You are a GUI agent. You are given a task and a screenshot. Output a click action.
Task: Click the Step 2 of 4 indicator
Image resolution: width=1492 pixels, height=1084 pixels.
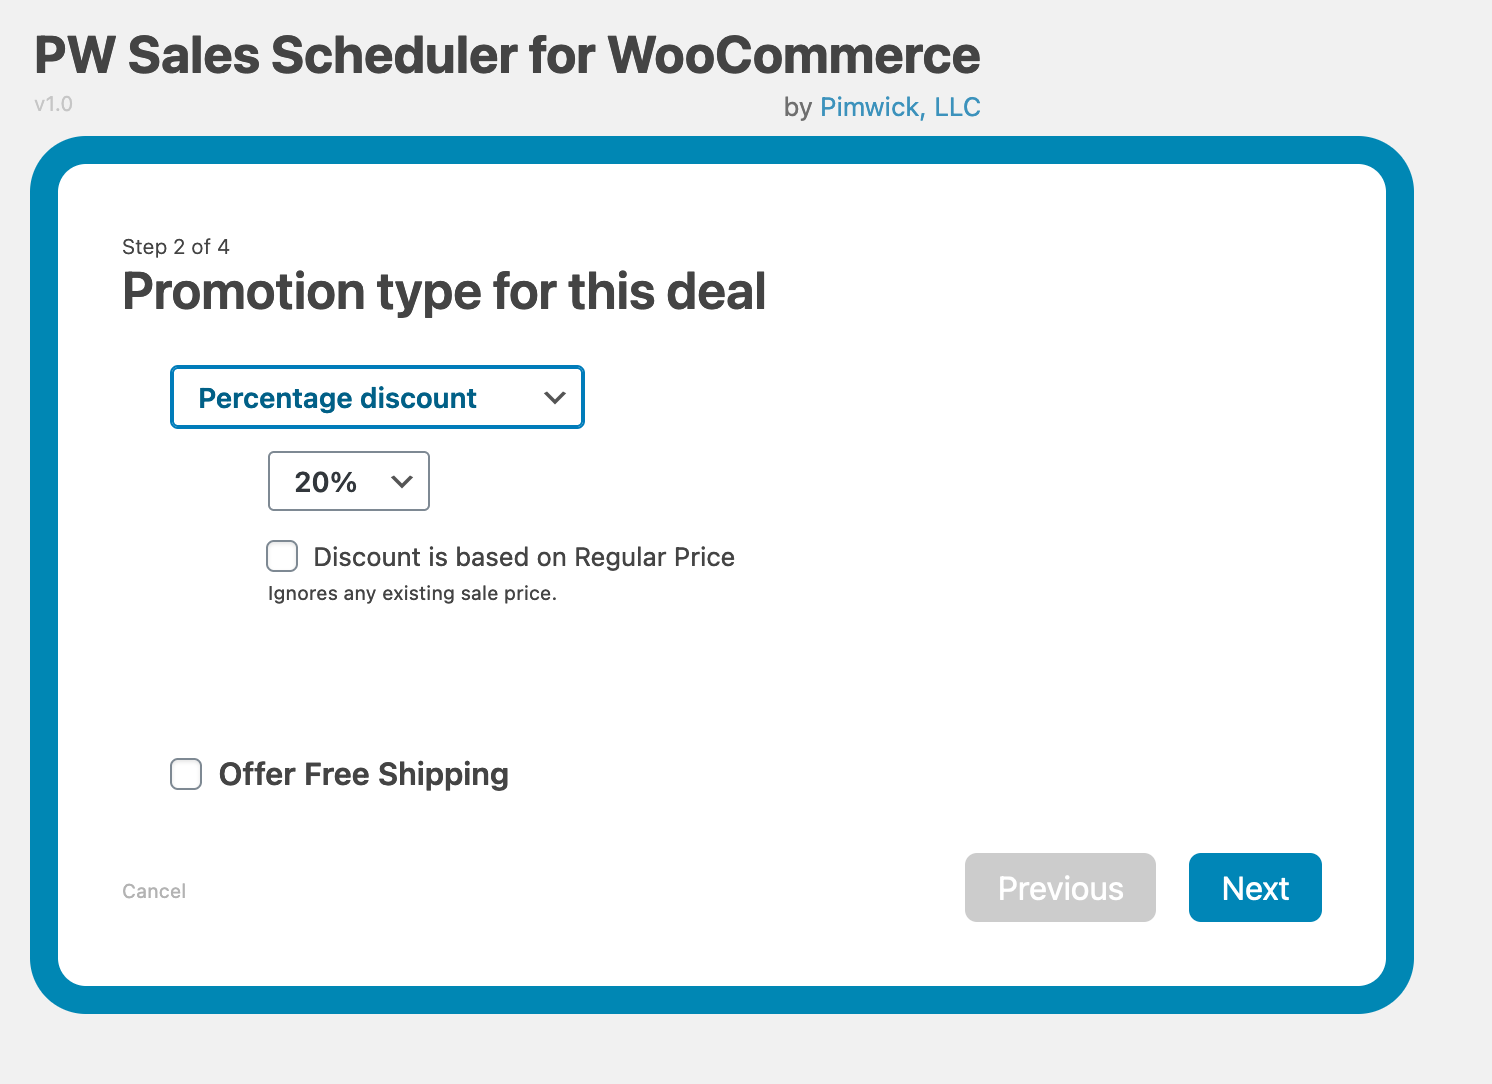click(x=176, y=246)
